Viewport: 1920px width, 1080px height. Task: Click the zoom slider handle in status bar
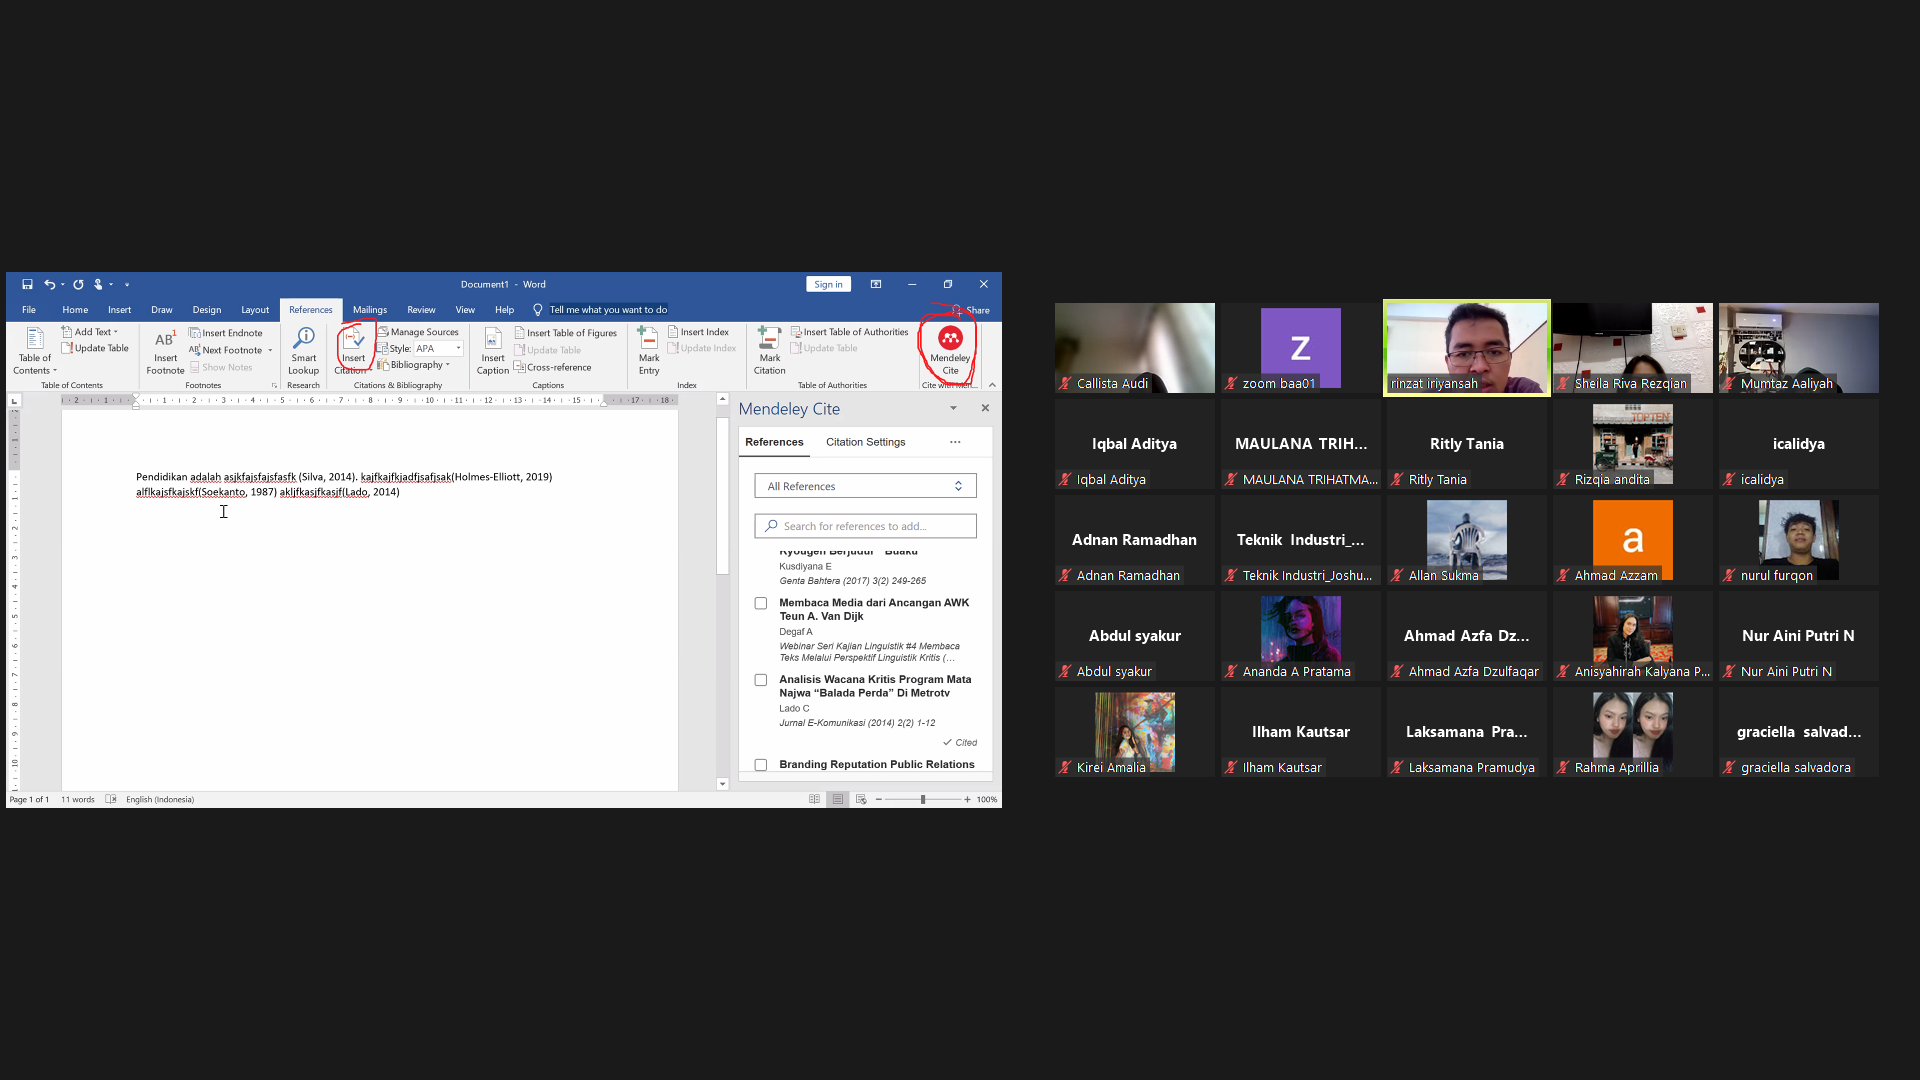tap(923, 800)
